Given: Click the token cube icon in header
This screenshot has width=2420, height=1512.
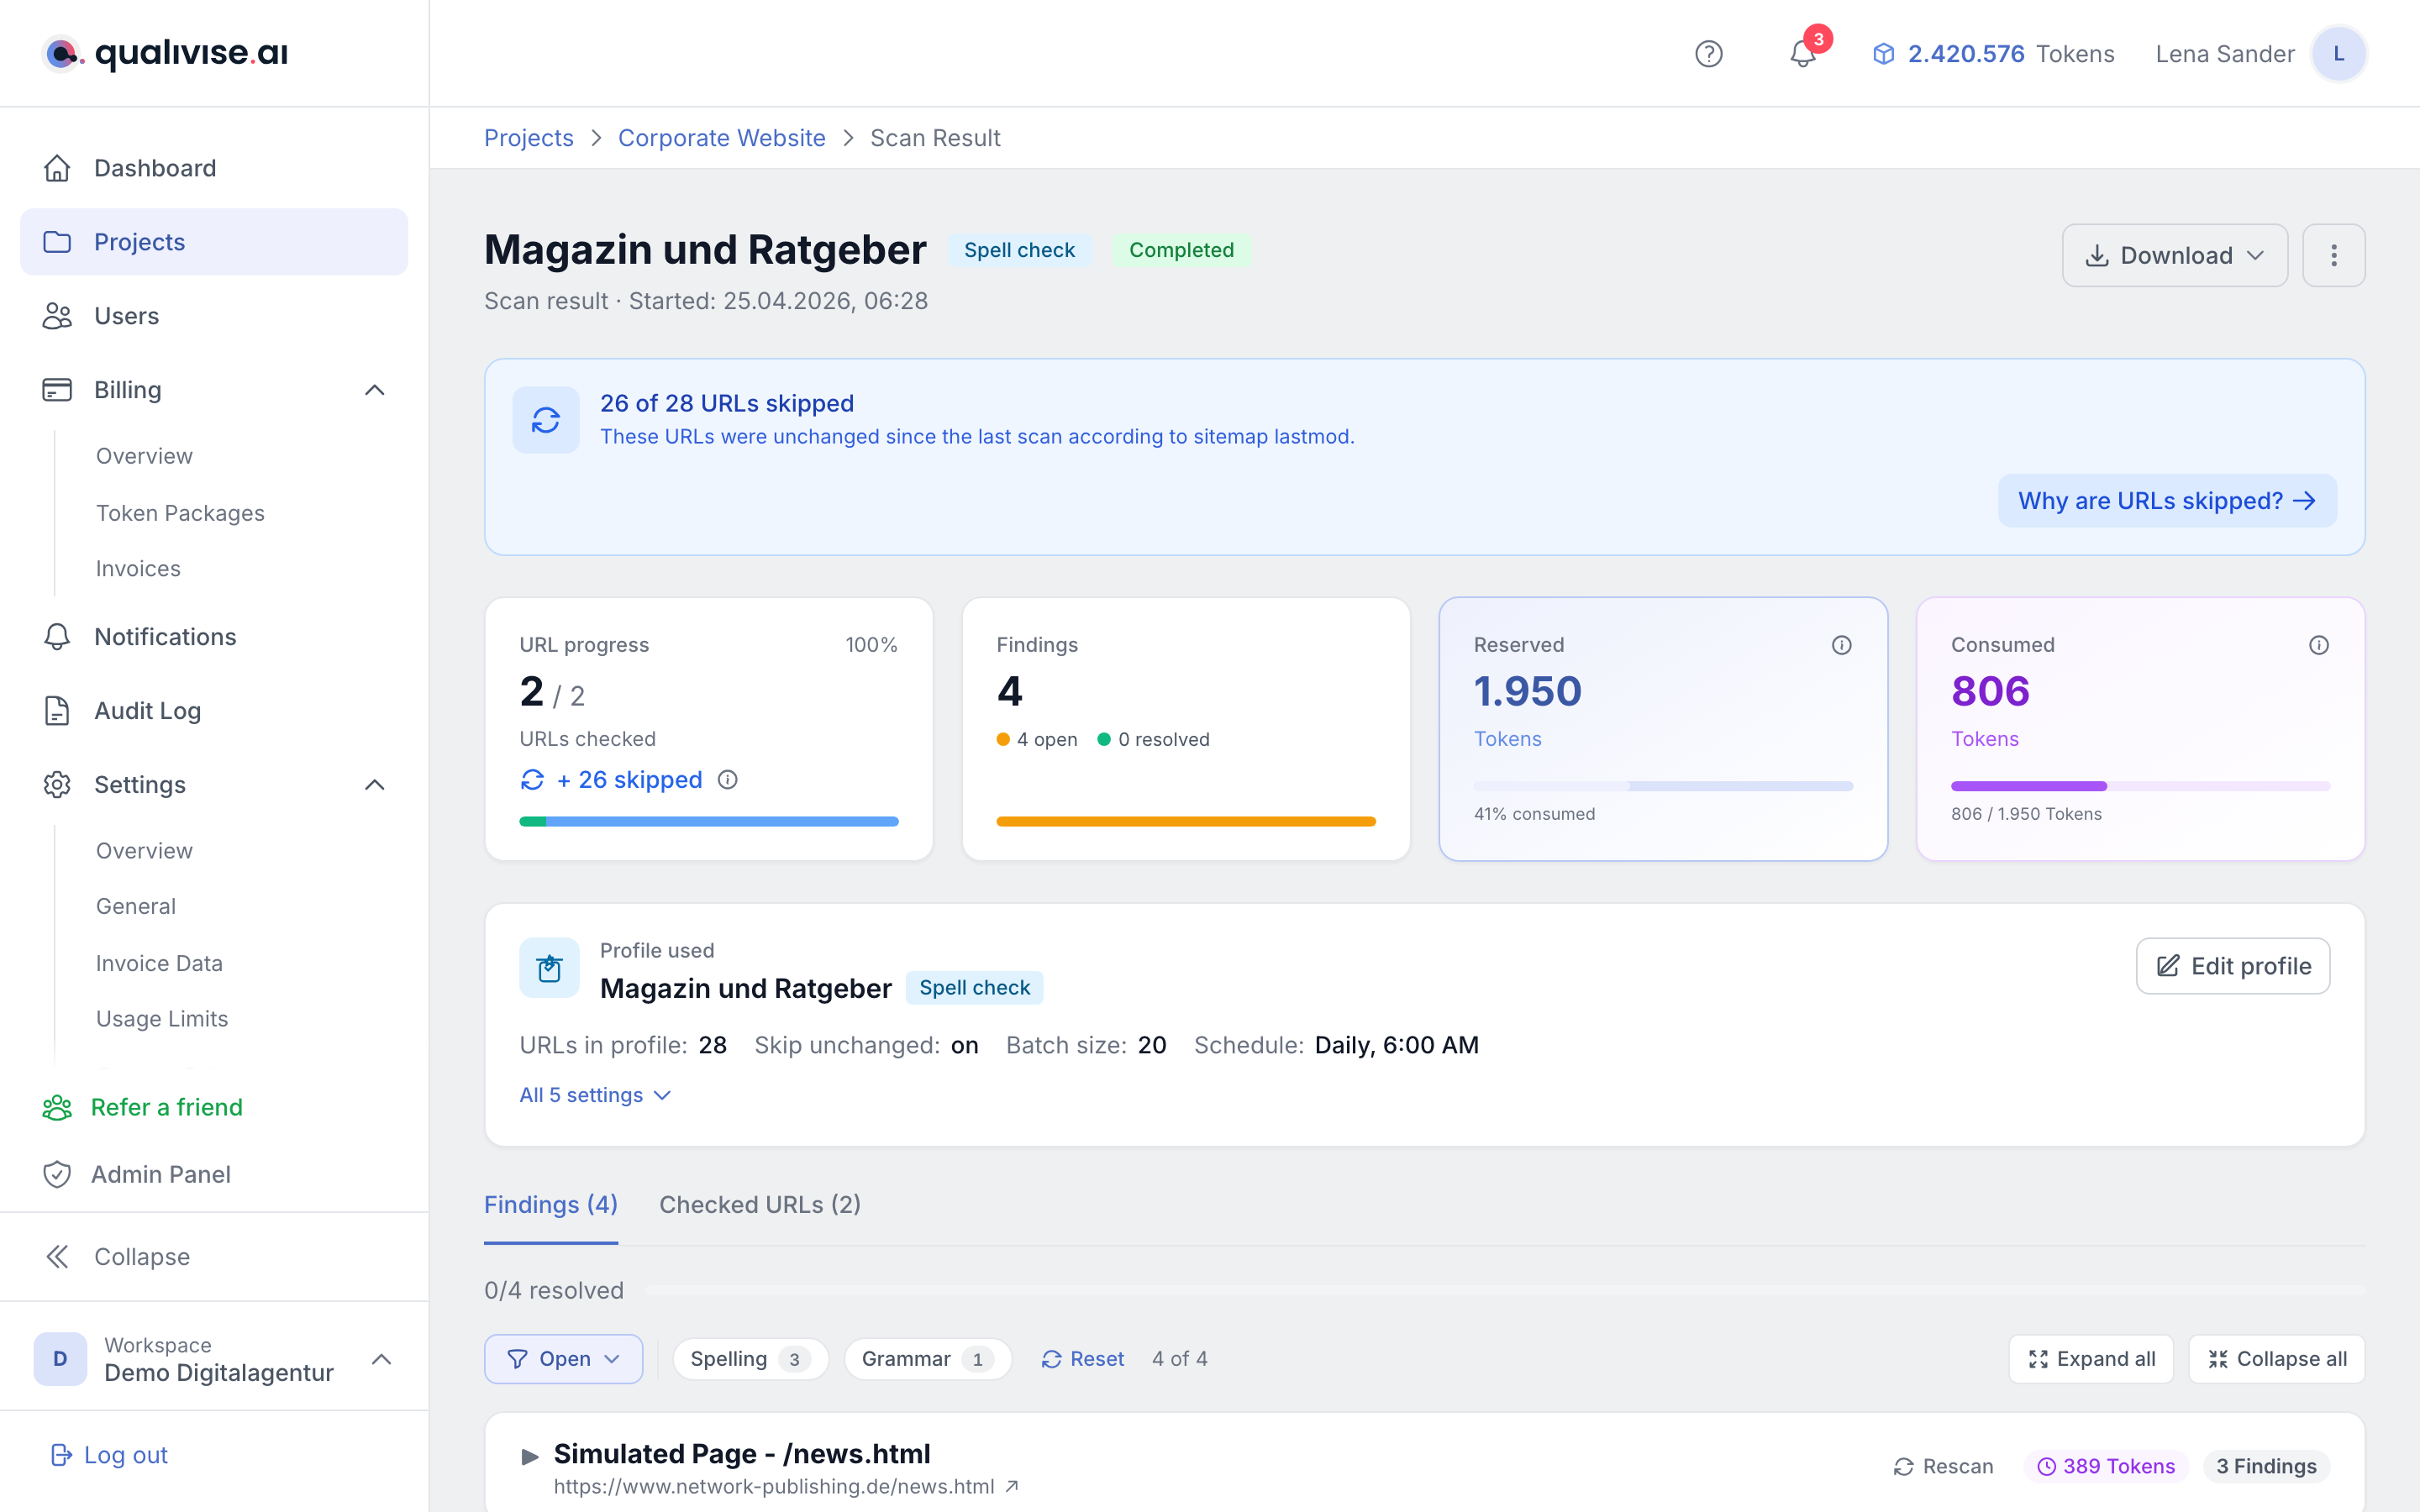Looking at the screenshot, I should point(1883,54).
